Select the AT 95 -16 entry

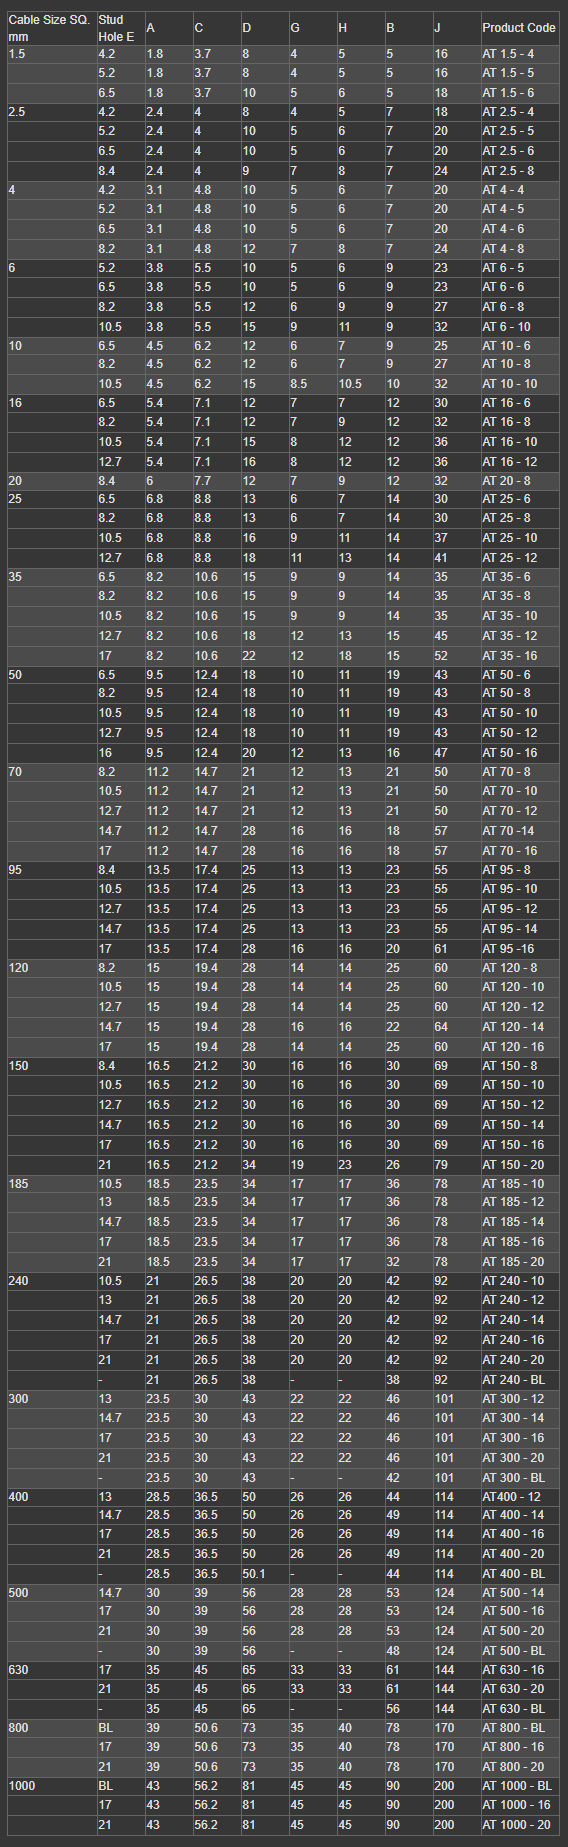(x=508, y=949)
